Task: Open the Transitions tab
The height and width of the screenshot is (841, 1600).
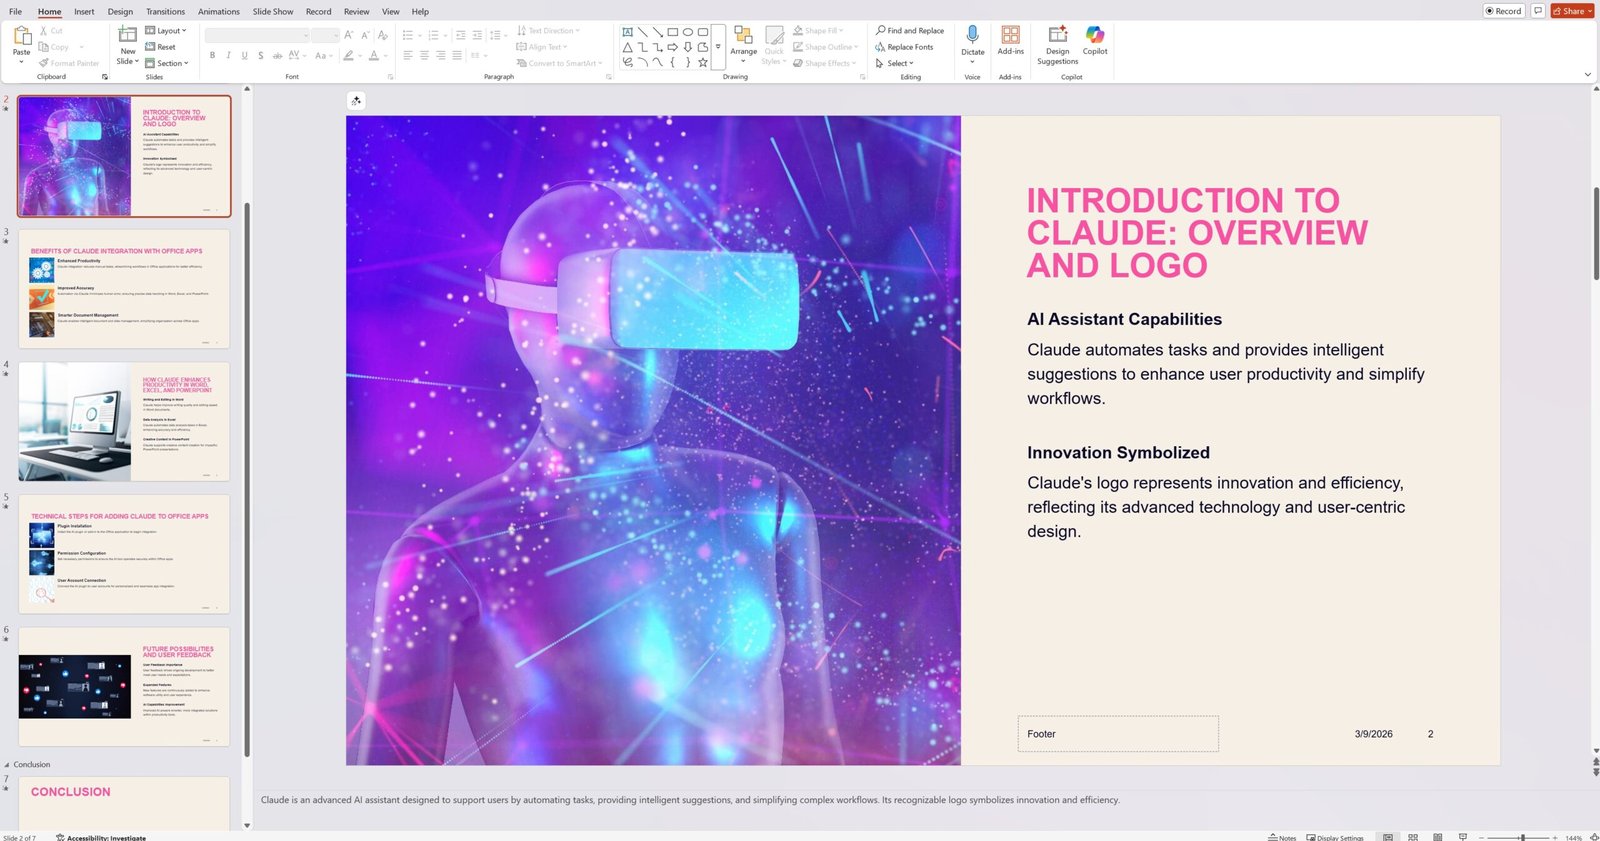Action: [x=165, y=12]
